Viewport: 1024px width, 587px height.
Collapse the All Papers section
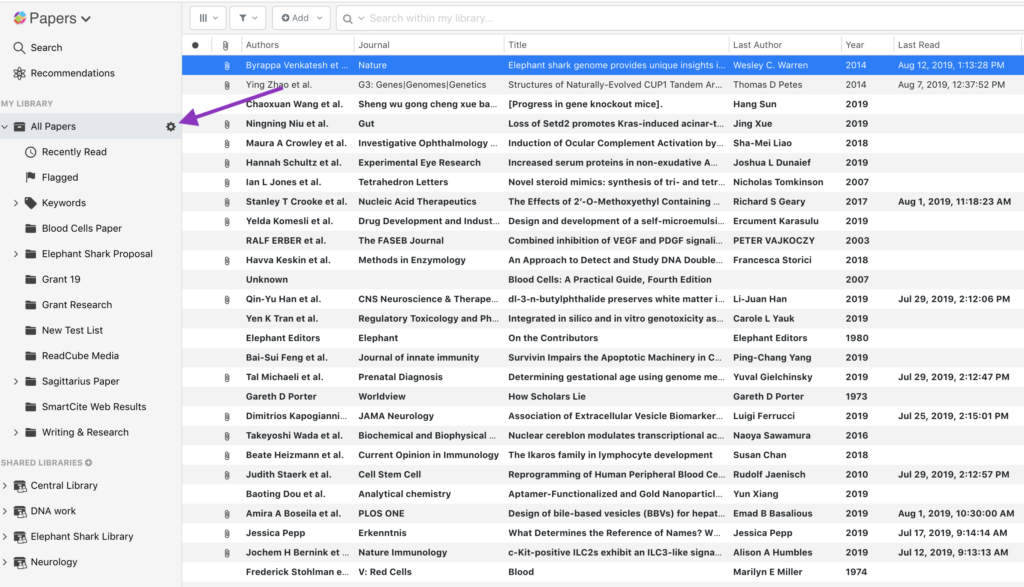[x=6, y=127]
